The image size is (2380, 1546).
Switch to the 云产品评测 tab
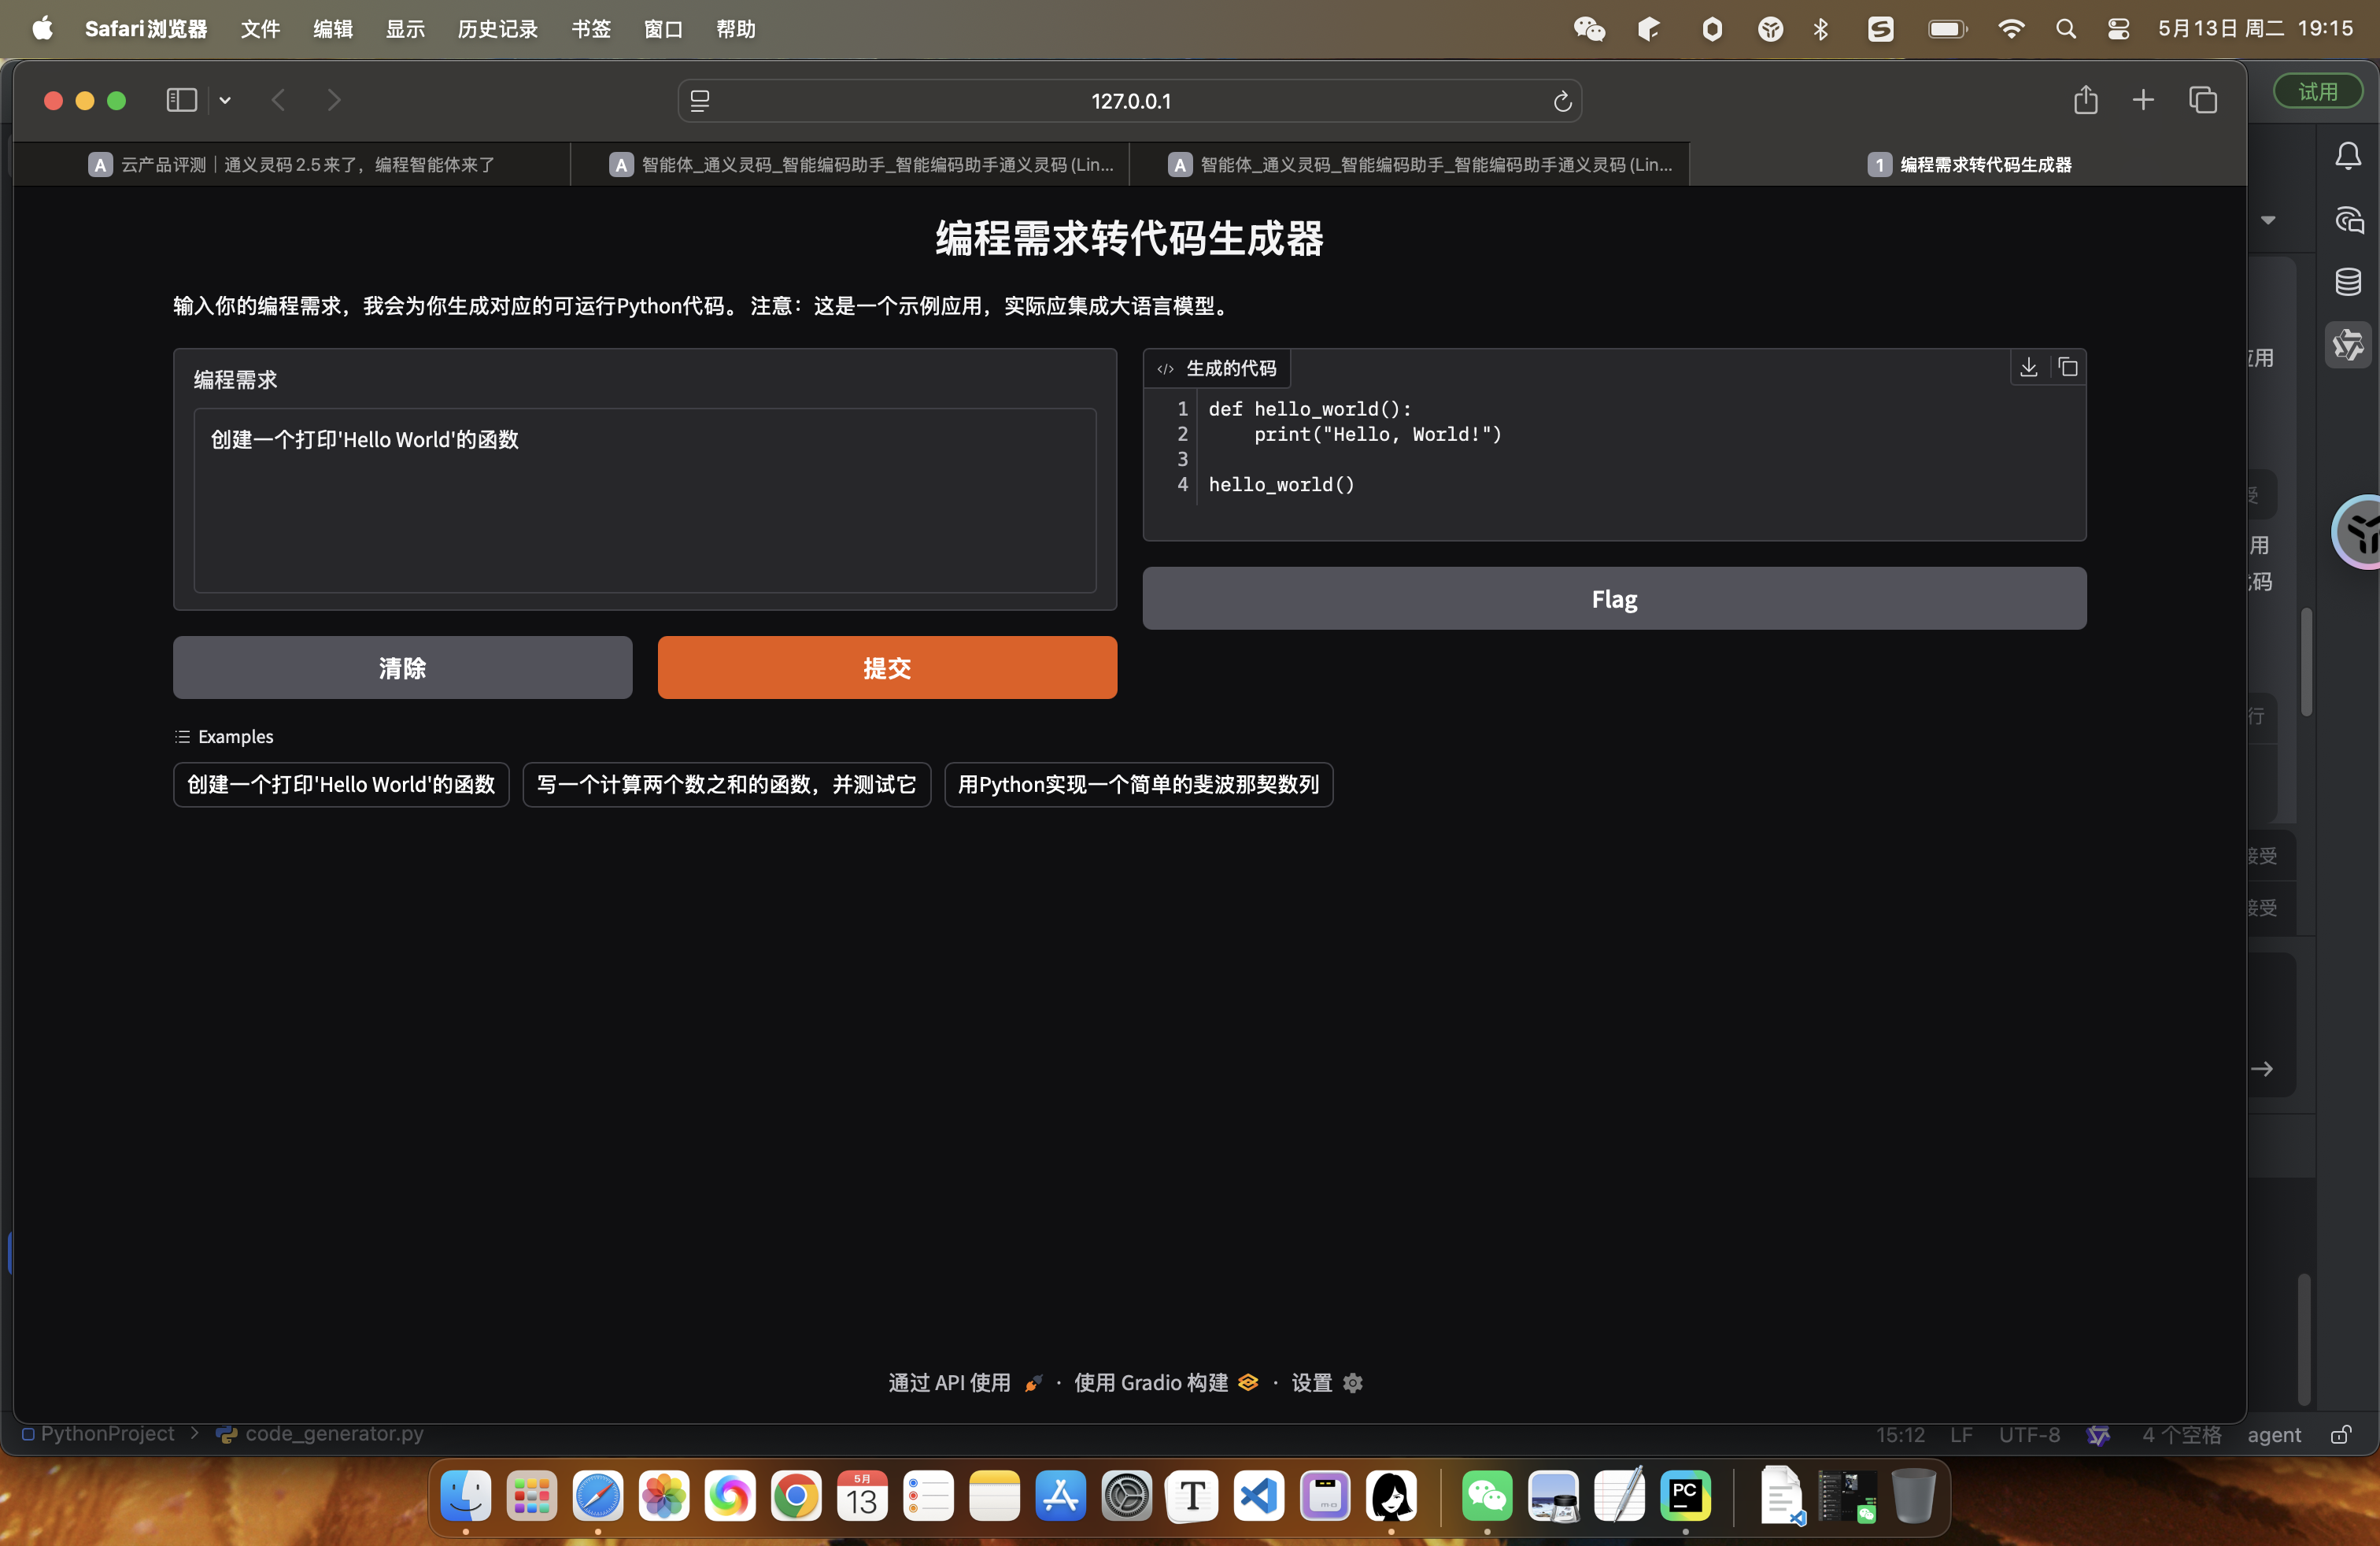[292, 164]
